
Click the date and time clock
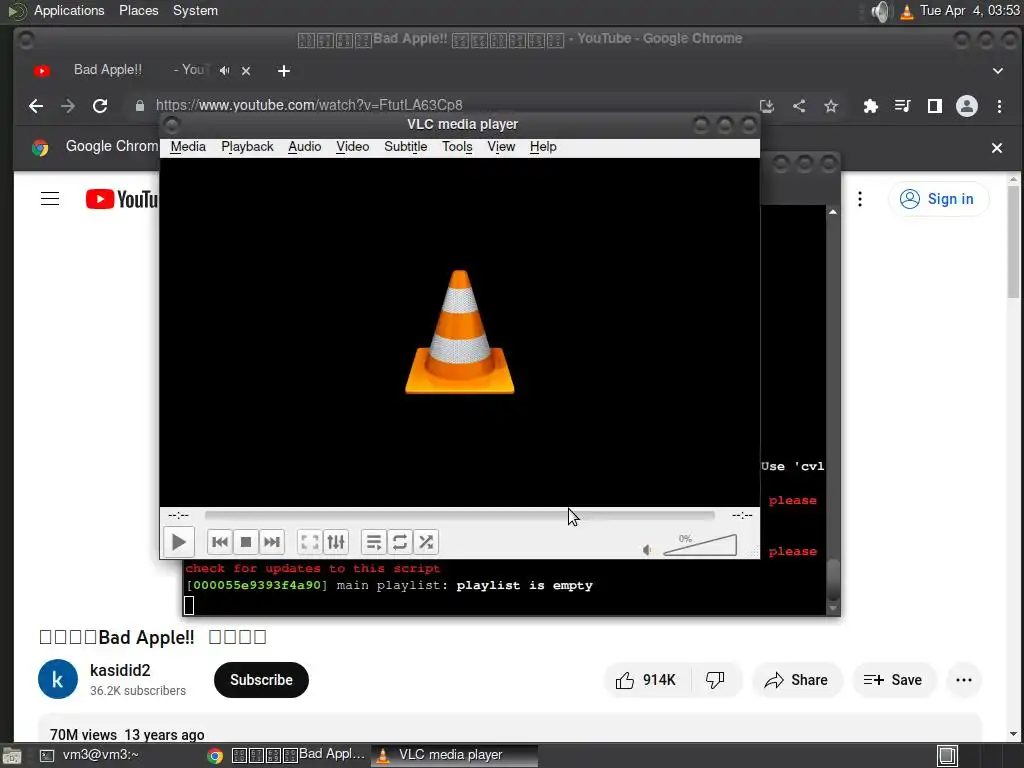tap(970, 10)
